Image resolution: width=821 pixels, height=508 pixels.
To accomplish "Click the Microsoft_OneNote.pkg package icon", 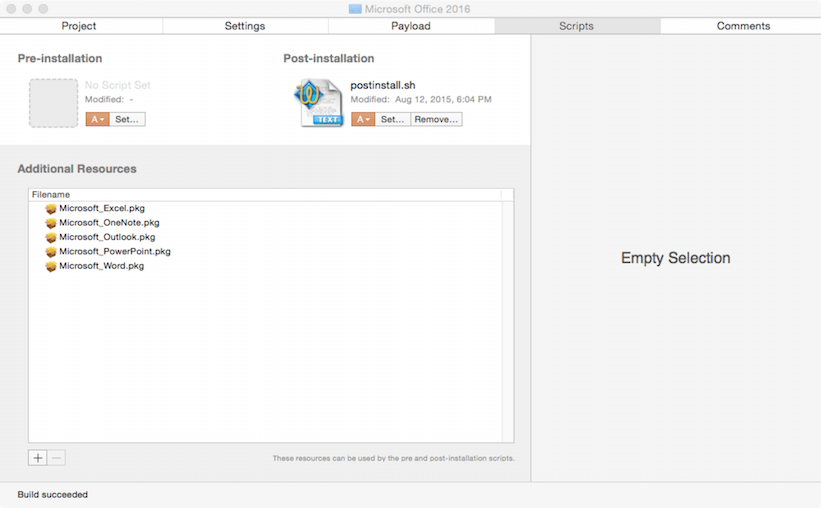I will (51, 223).
